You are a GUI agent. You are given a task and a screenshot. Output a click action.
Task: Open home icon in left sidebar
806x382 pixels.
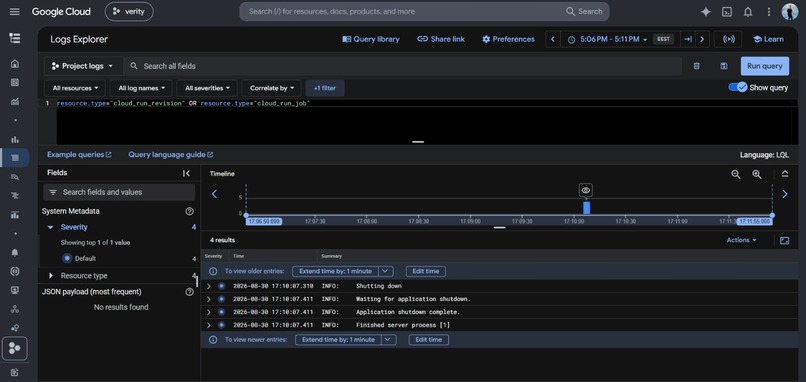tap(15, 64)
